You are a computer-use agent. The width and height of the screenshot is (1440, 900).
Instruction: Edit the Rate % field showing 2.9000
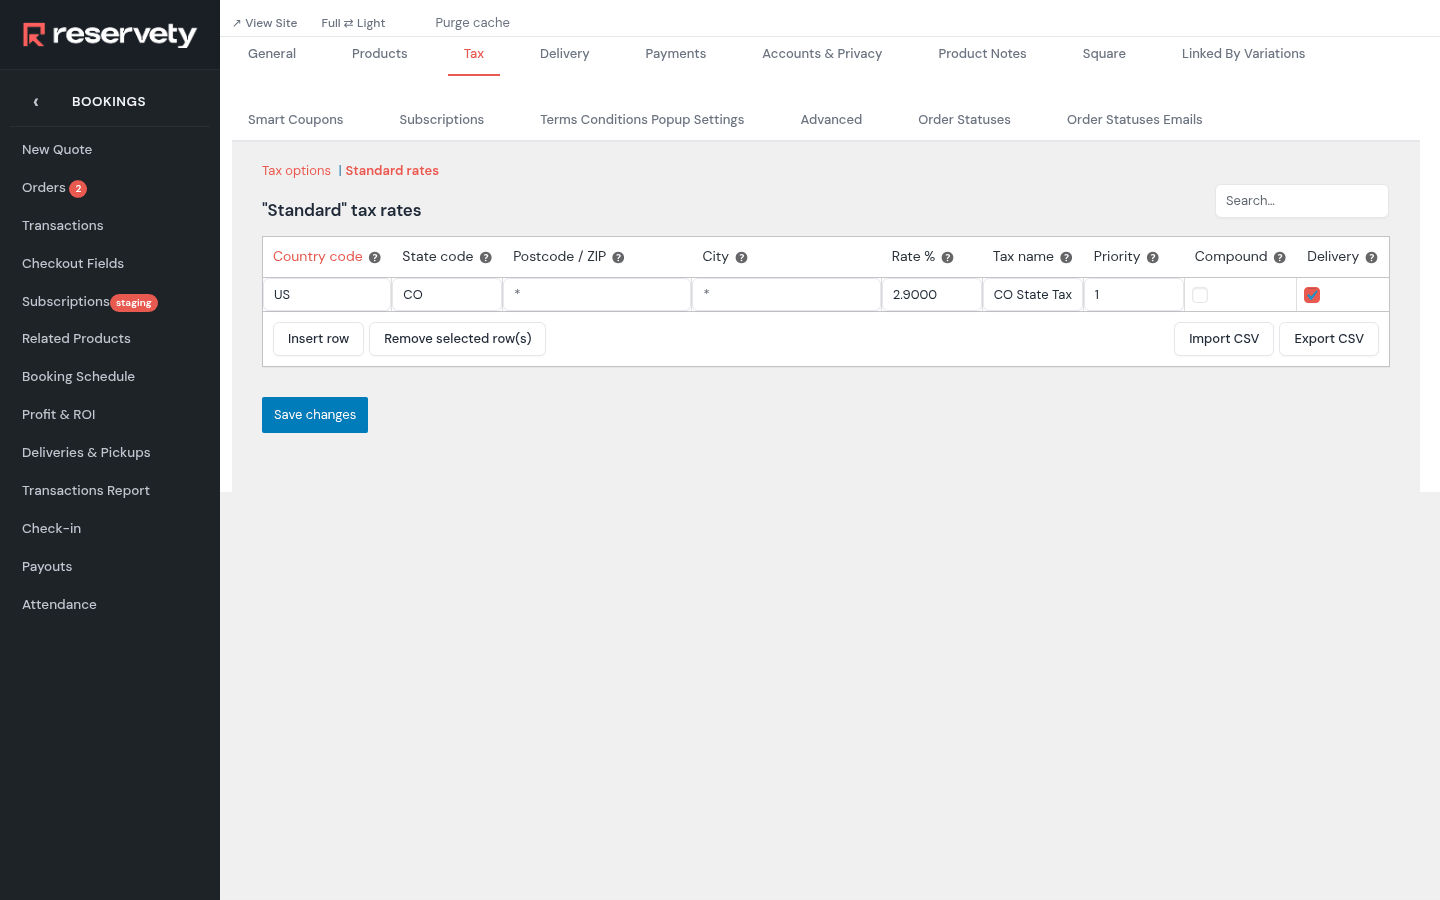click(x=932, y=295)
